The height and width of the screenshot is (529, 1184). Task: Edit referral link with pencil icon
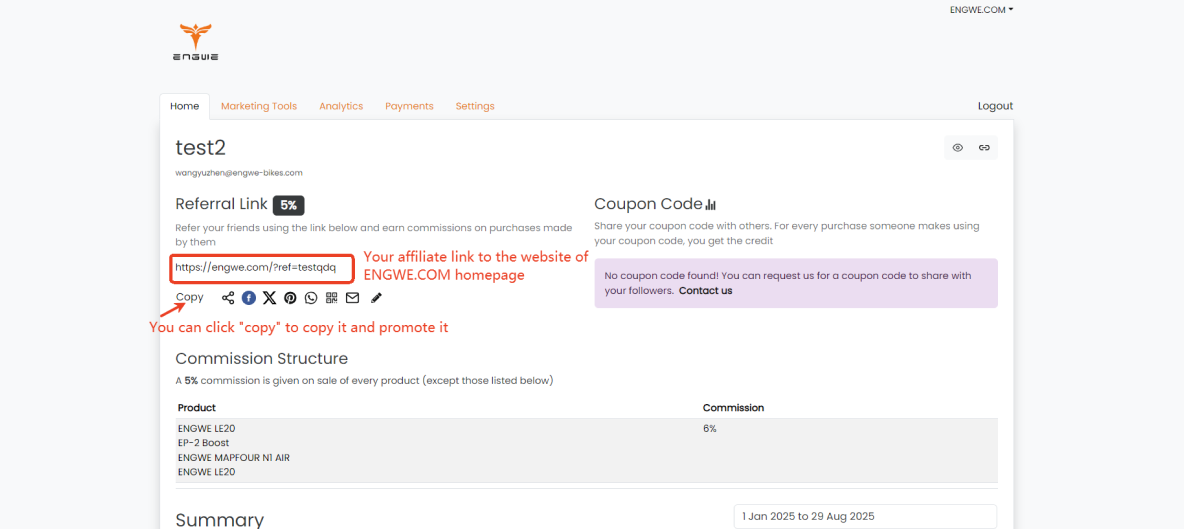[376, 298]
